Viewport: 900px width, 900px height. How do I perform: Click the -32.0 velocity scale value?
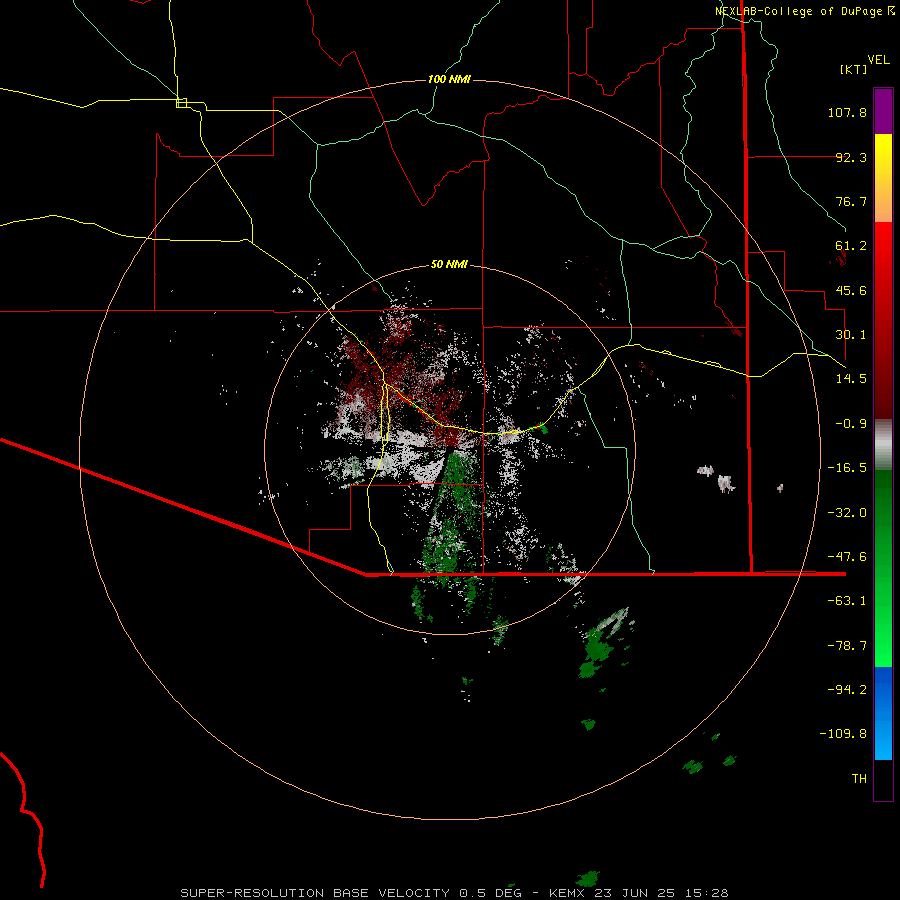pos(847,513)
